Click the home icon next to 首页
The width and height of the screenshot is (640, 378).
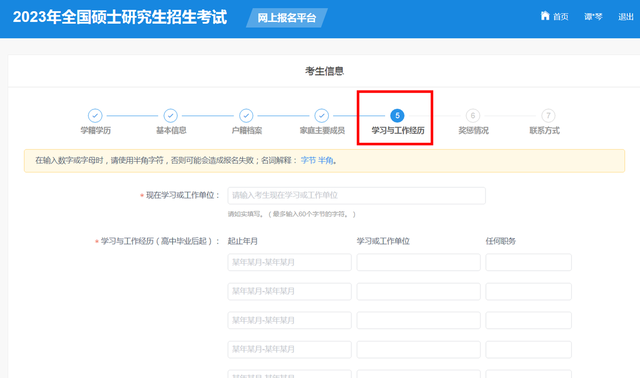click(x=545, y=16)
